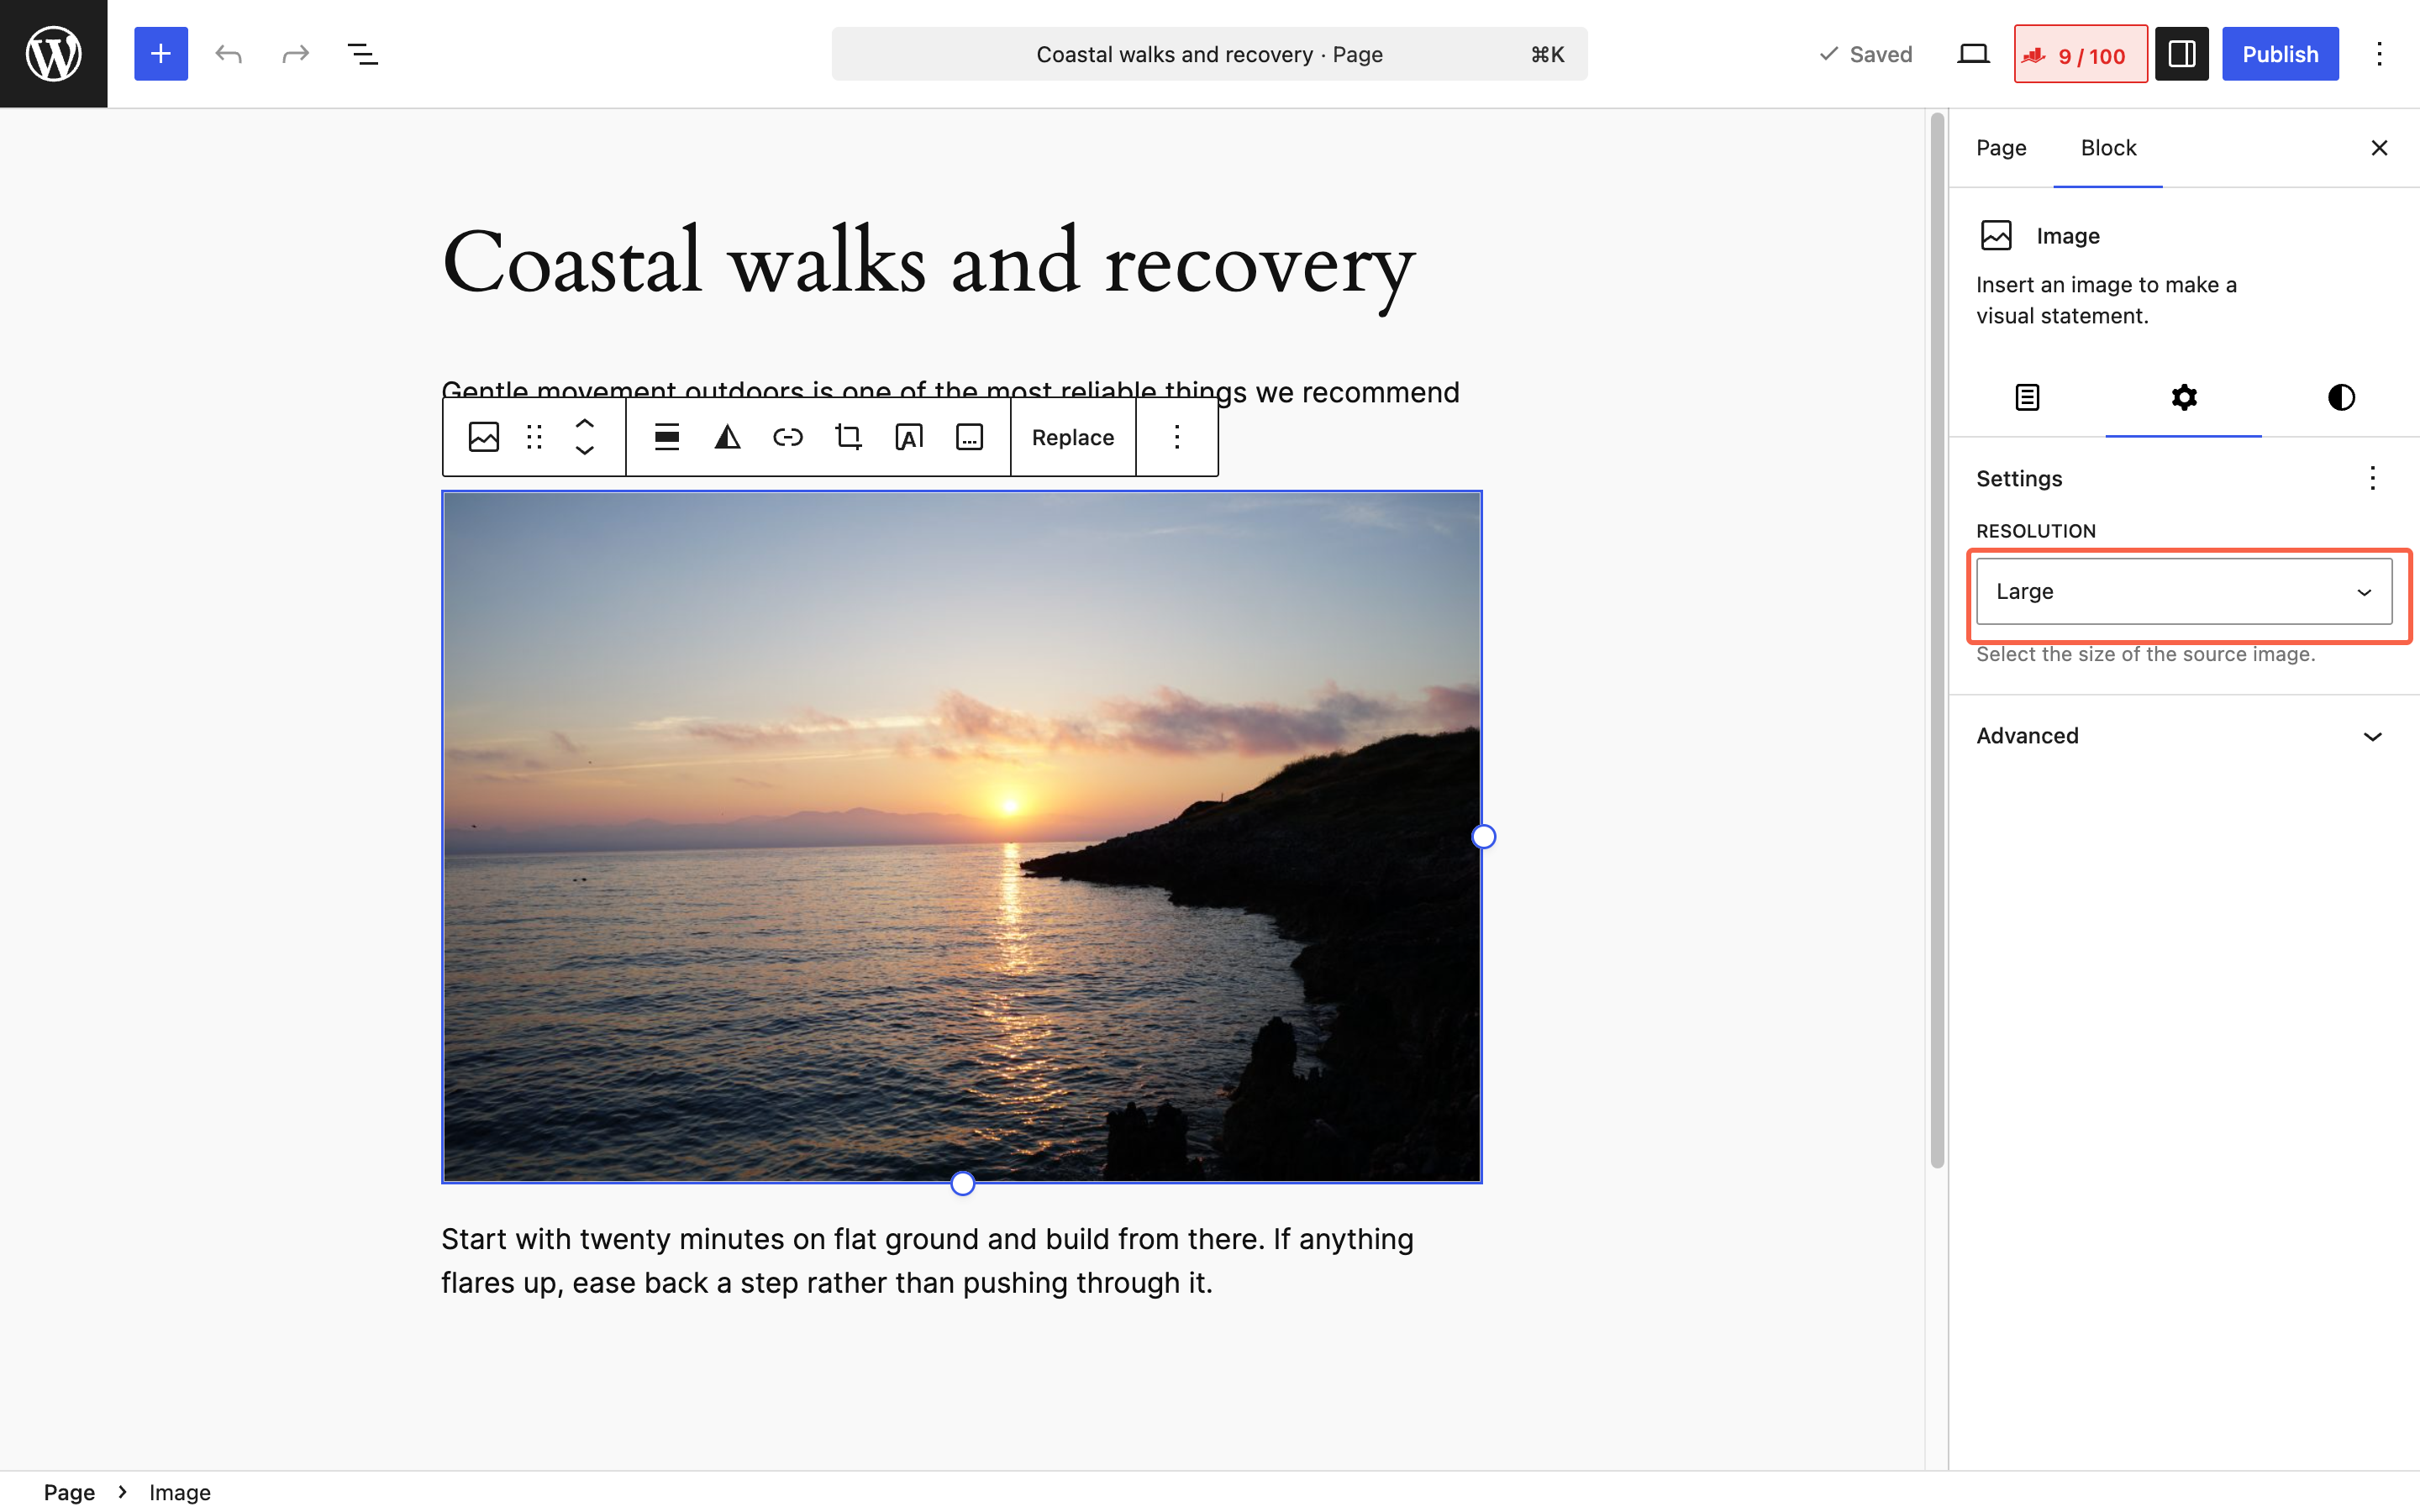Undo the last change

[x=228, y=54]
